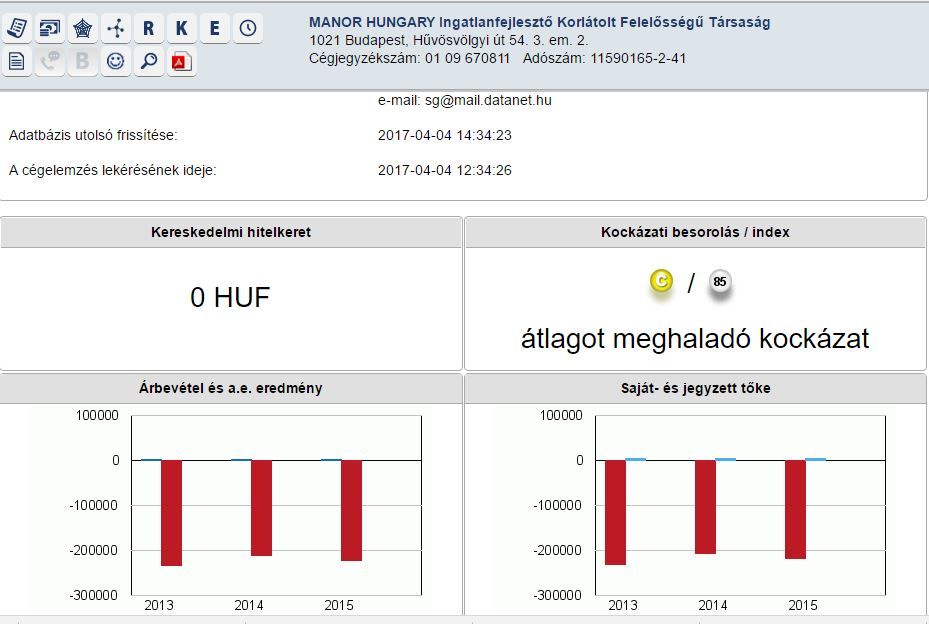Click the yellow C risk rating badge
This screenshot has height=624, width=929.
coord(661,280)
